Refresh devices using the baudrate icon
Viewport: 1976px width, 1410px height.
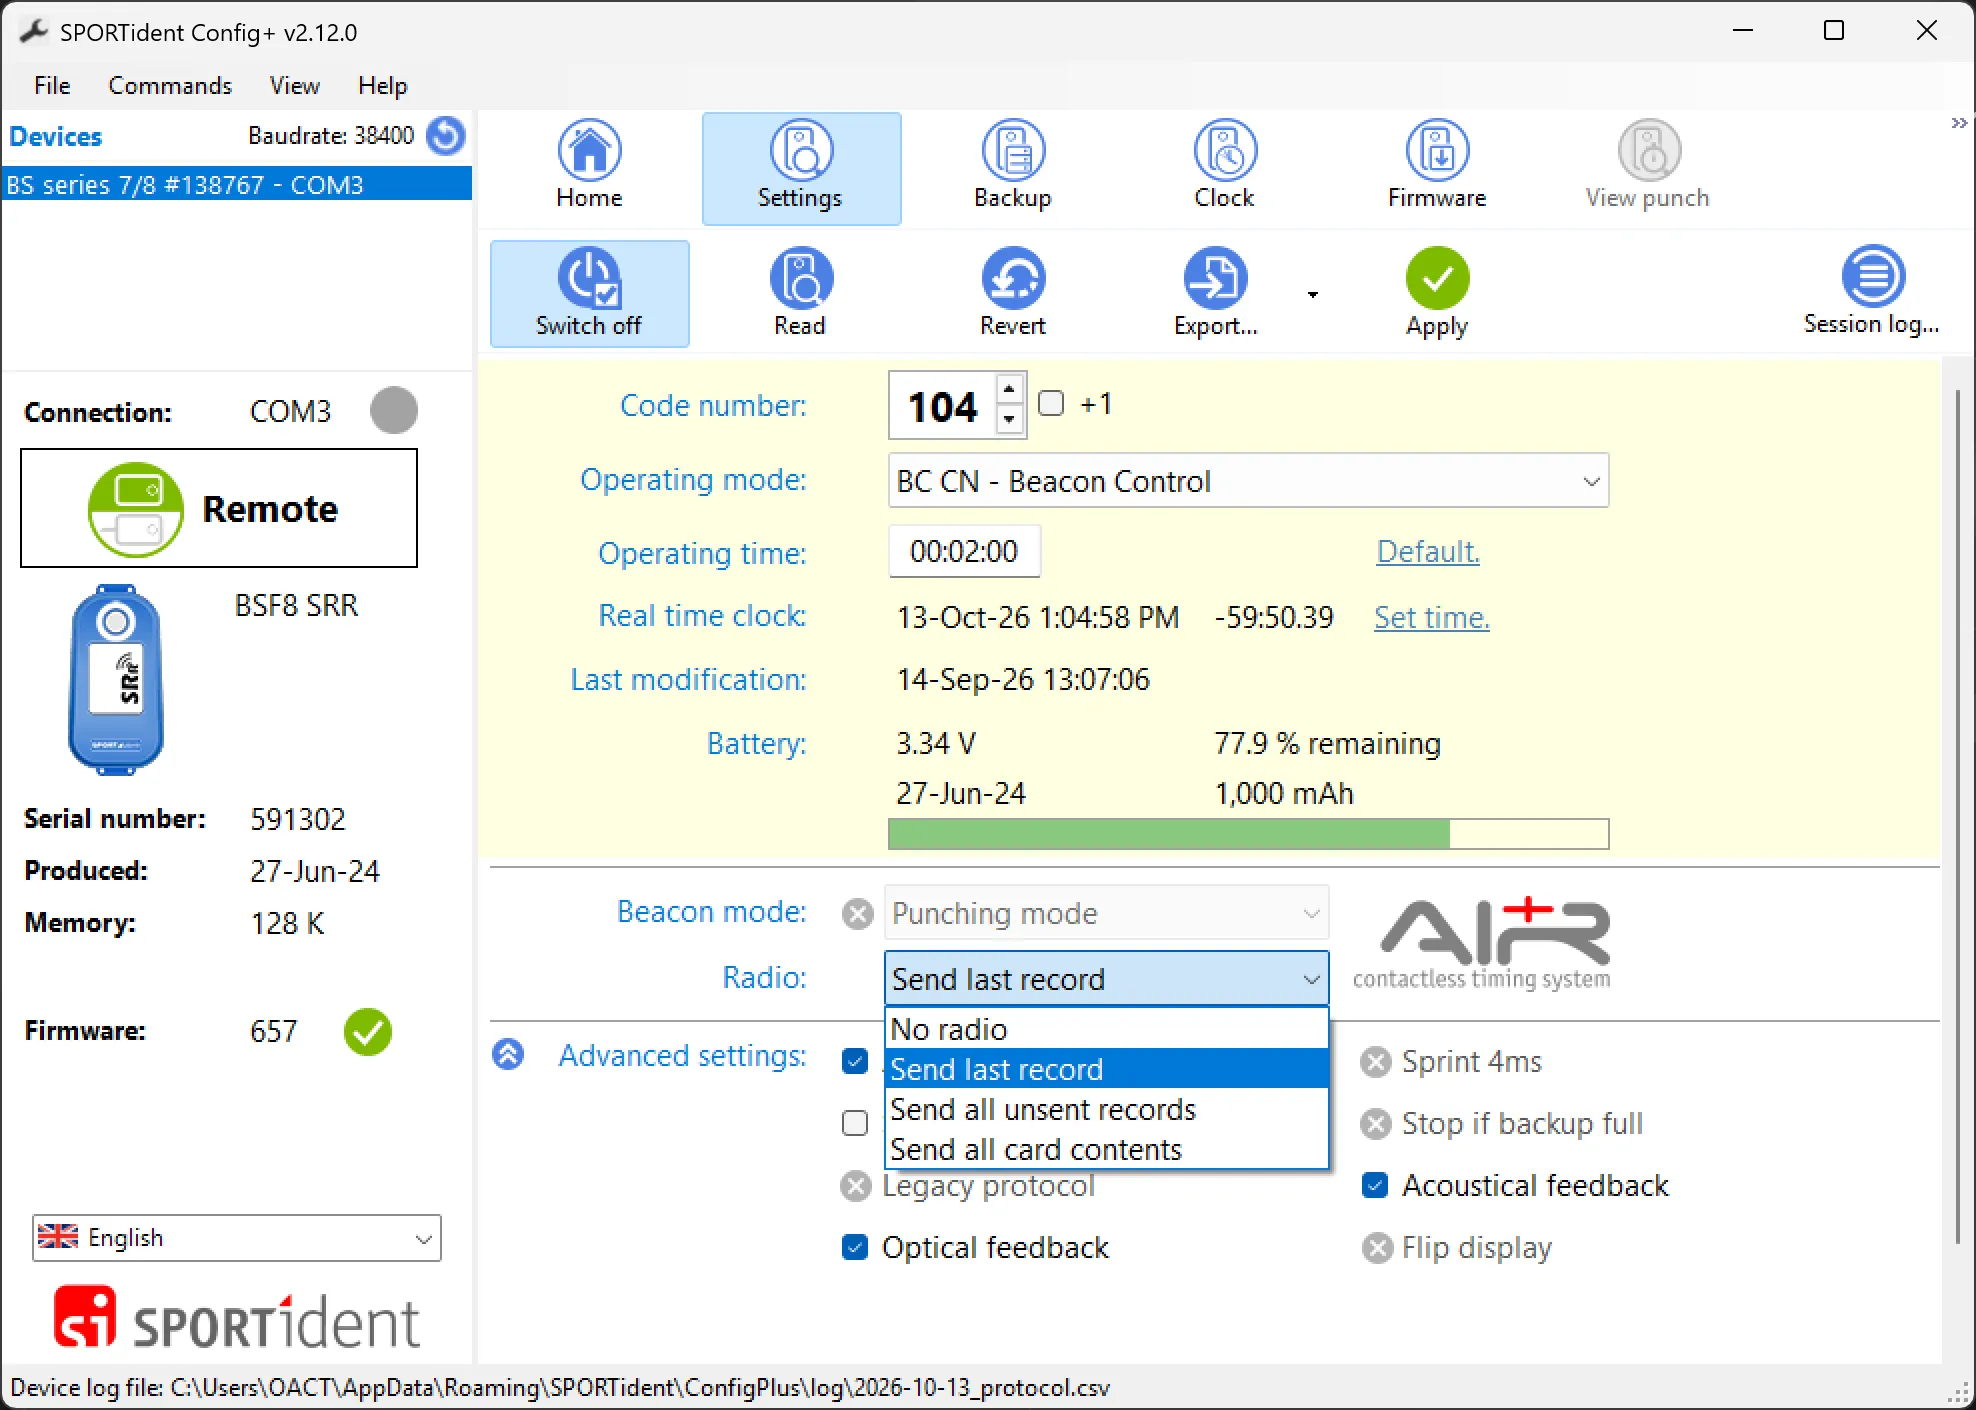tap(446, 135)
